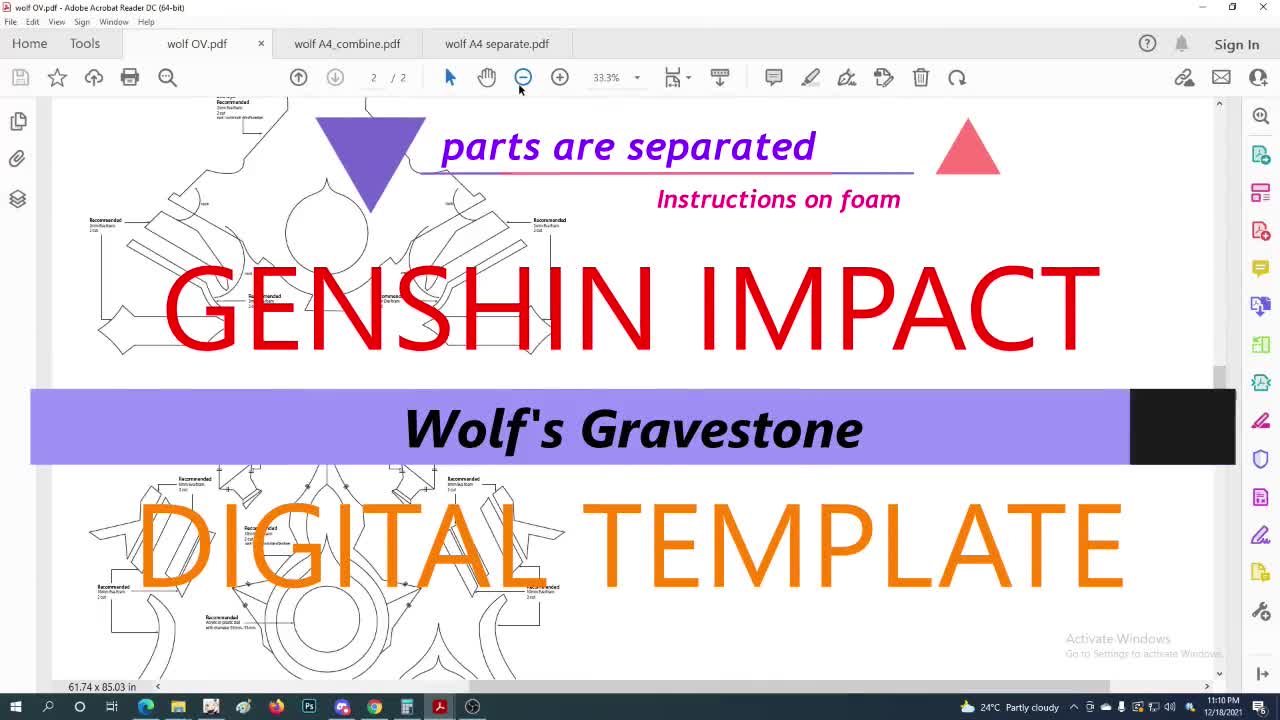Print the document using the printer icon
1280x720 pixels.
130,77
